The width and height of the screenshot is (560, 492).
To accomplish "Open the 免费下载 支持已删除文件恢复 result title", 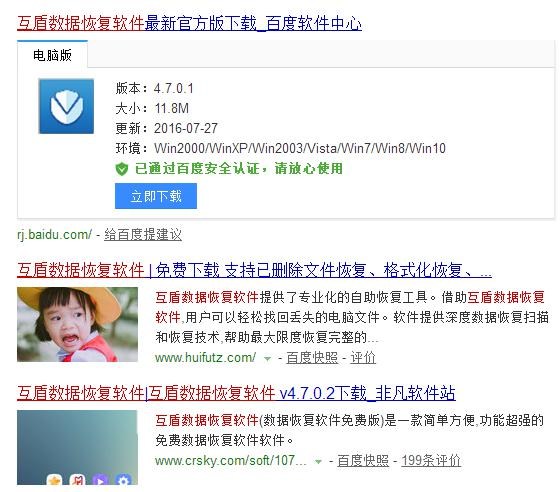I will click(x=254, y=270).
